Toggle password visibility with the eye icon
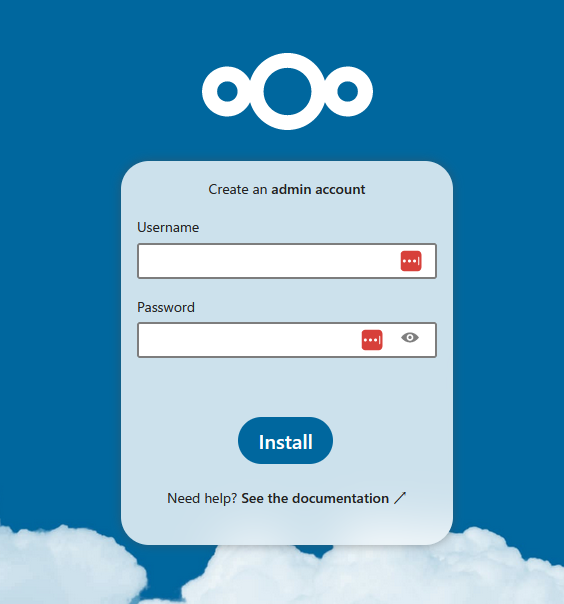The image size is (564, 604). point(410,338)
